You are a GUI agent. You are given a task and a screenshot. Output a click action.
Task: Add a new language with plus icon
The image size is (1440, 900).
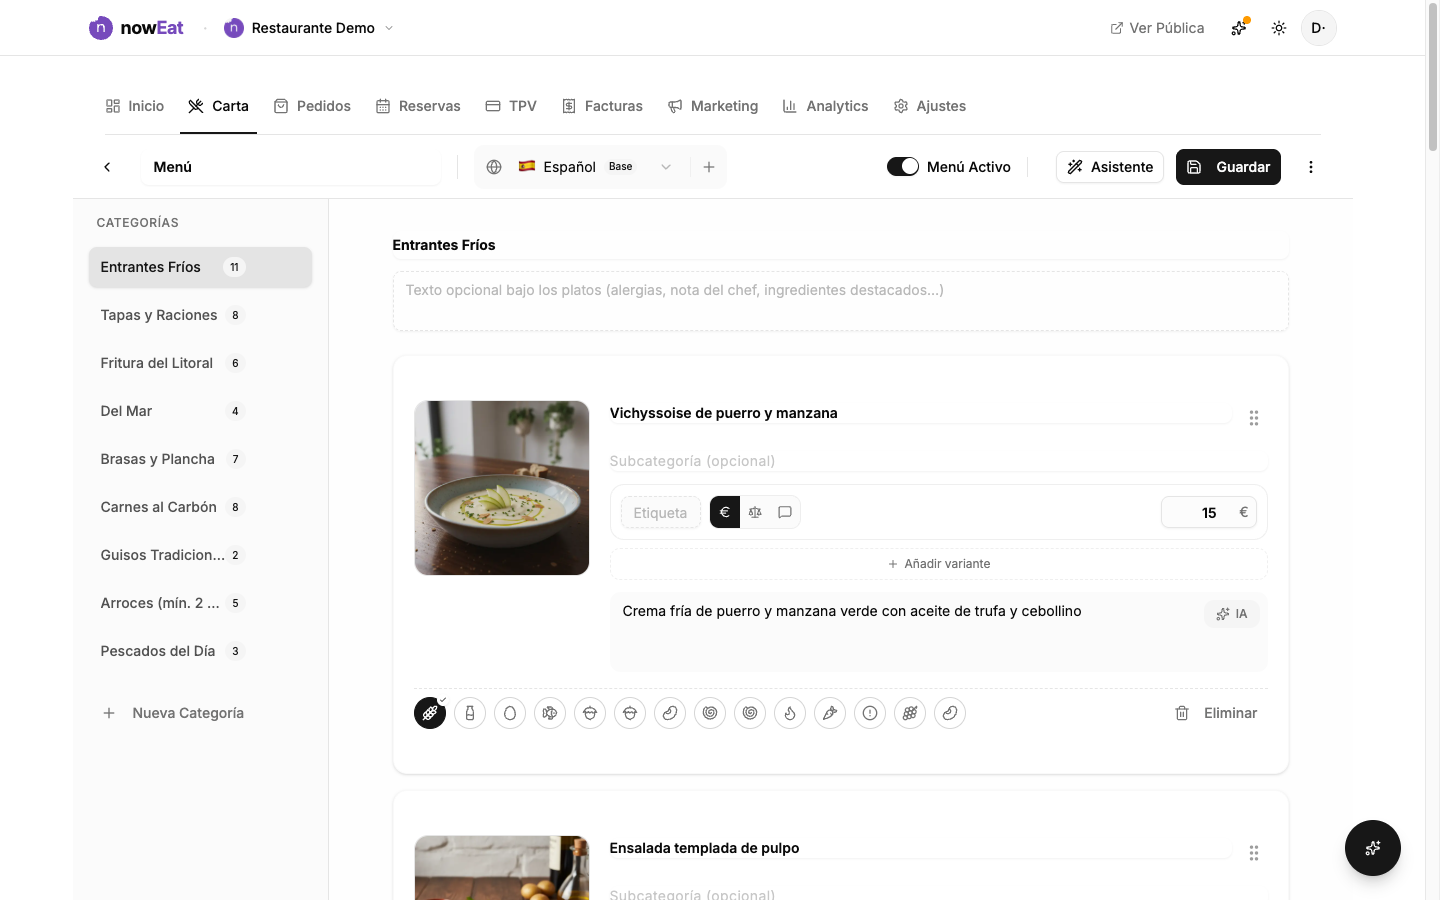pyautogui.click(x=709, y=167)
